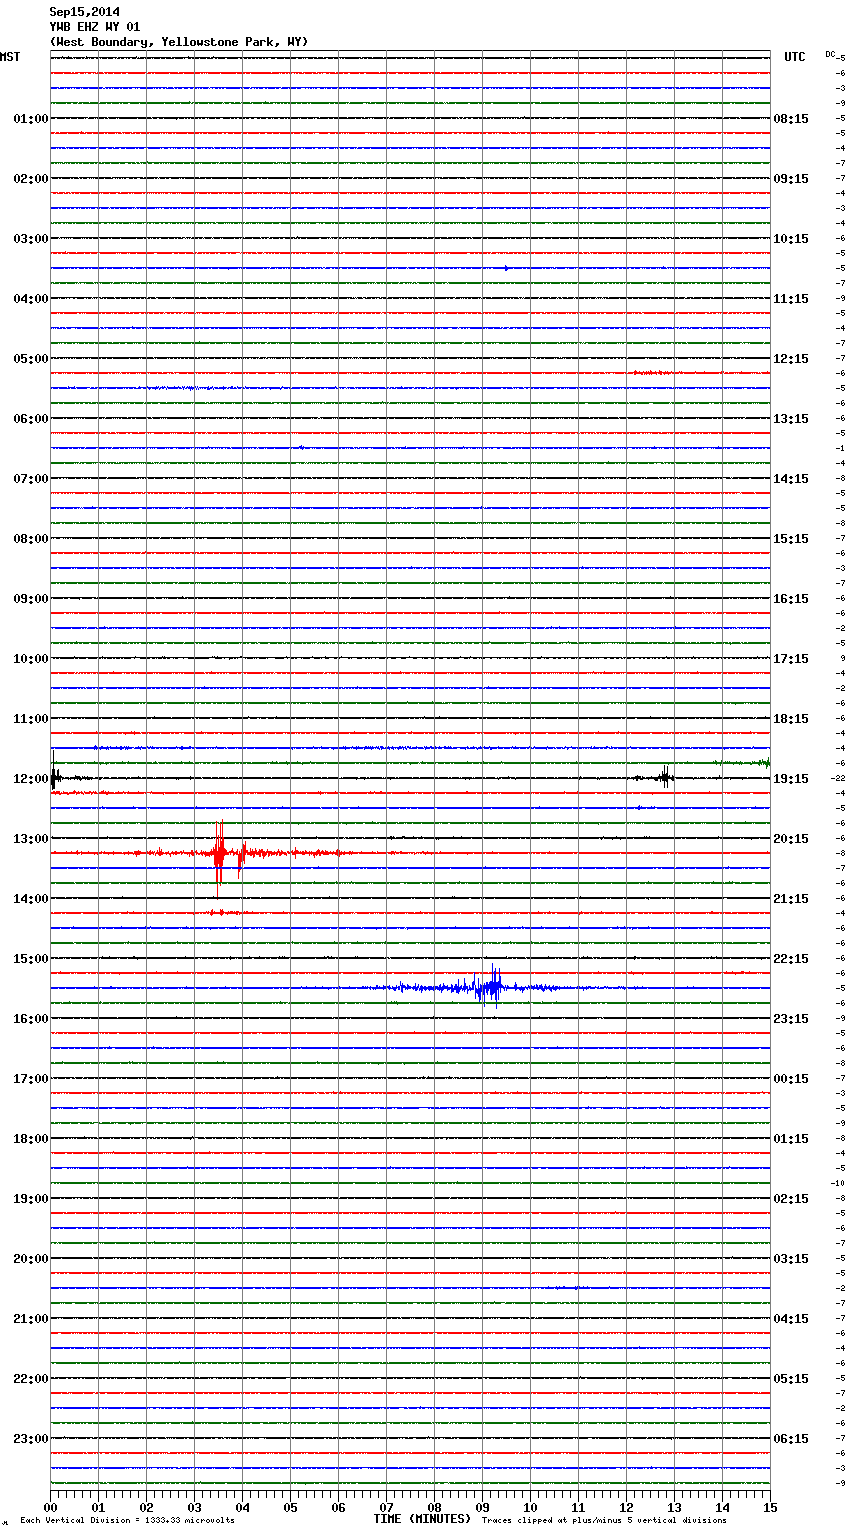
Task: Select the "23:00" MST hour label
Action: click(x=30, y=1439)
